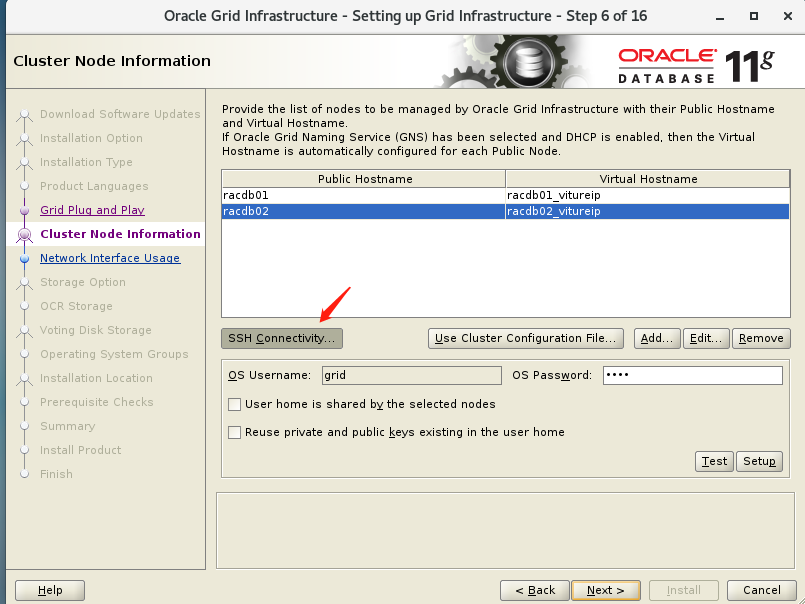This screenshot has width=805, height=604.
Task: Focus the OS Username field
Action: coord(412,375)
